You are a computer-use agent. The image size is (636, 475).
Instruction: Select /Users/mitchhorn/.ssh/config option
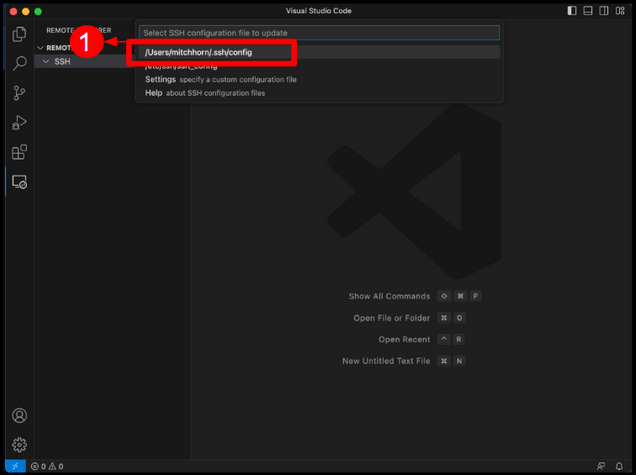[x=319, y=52]
